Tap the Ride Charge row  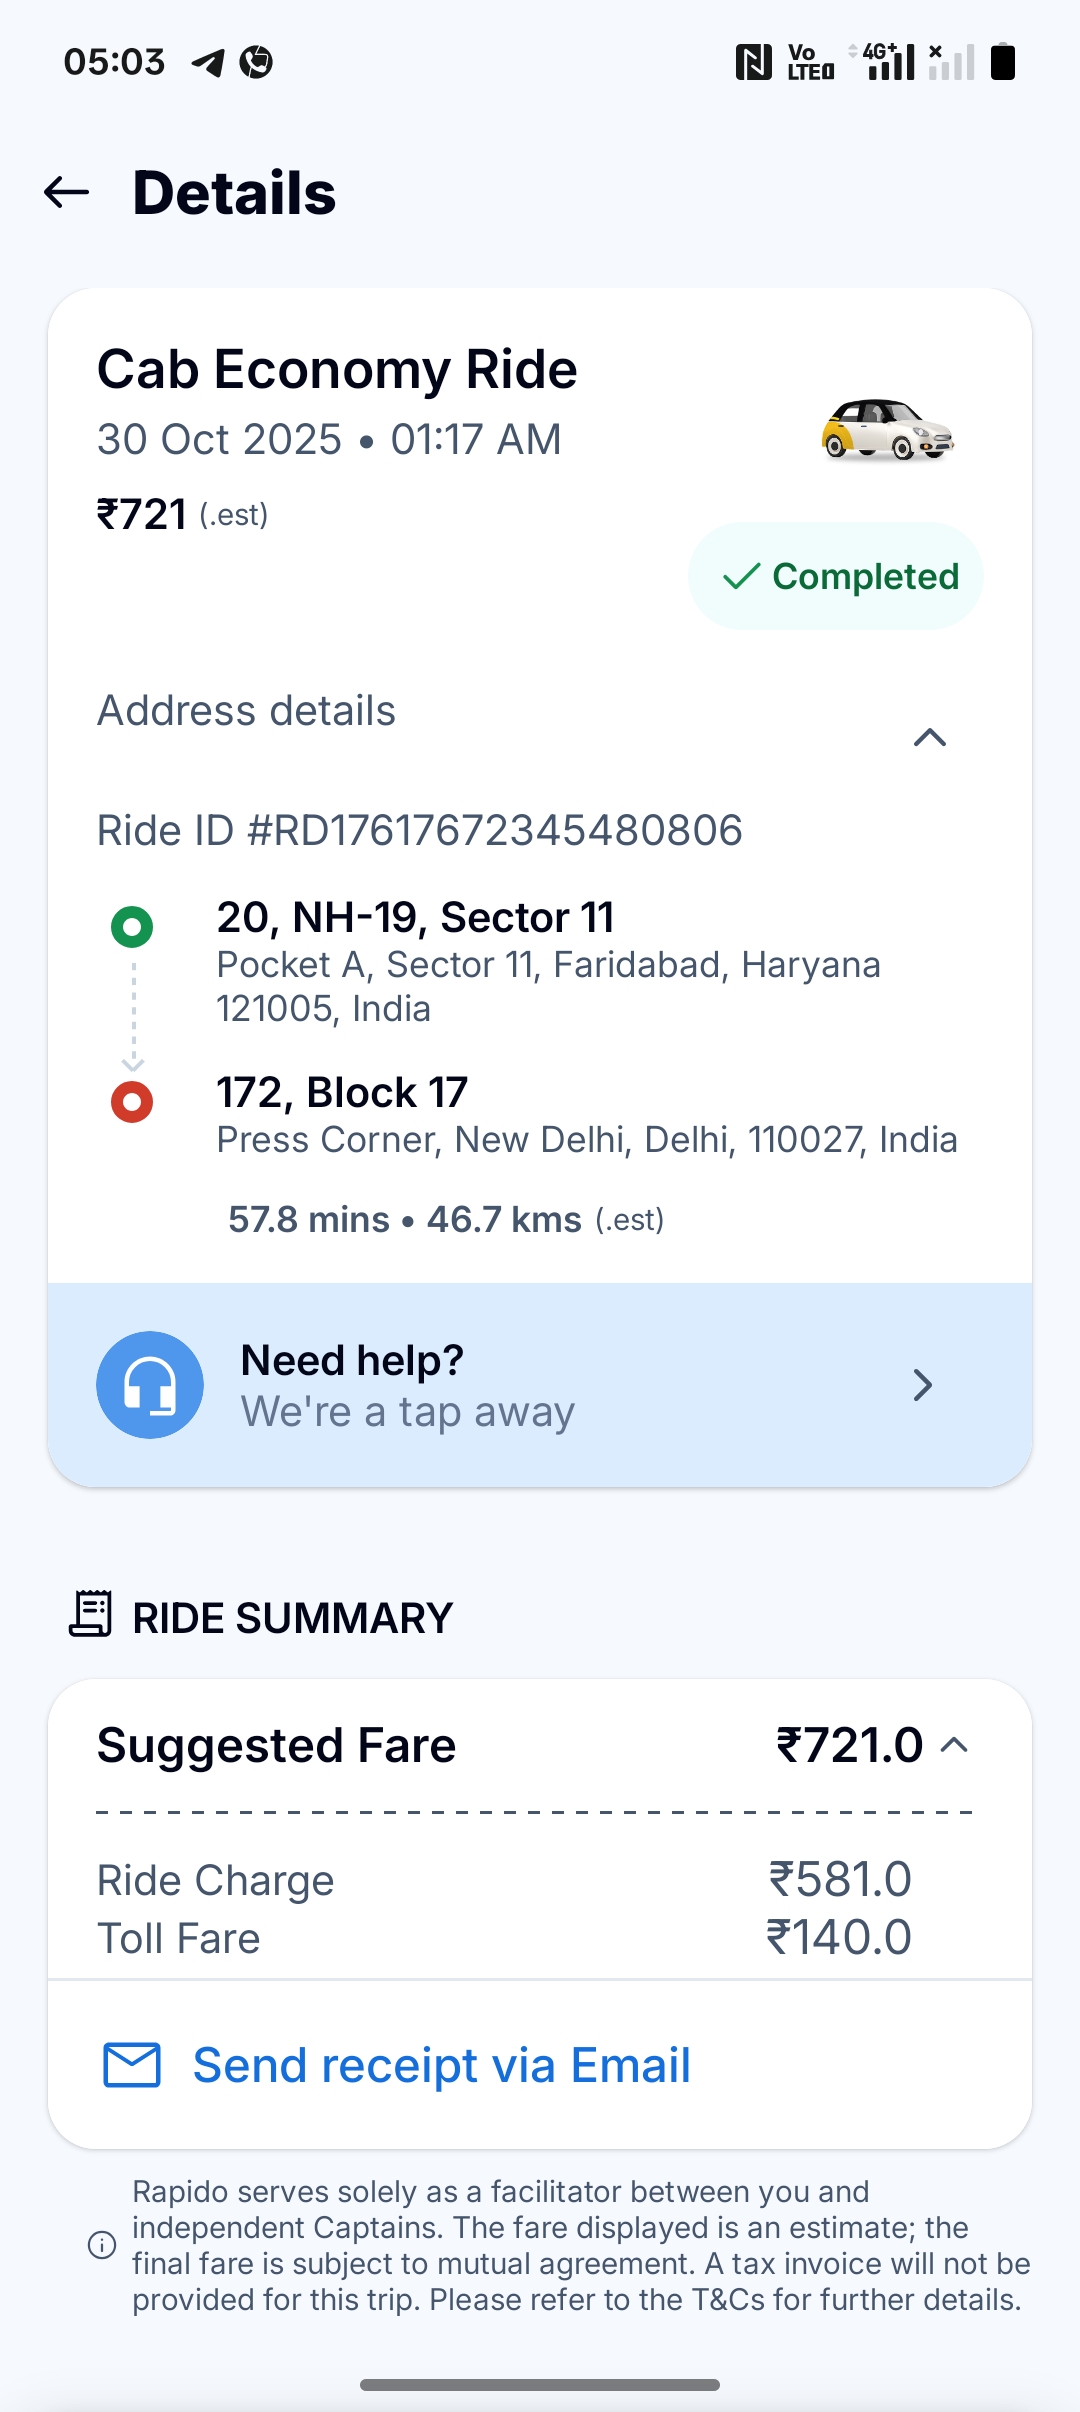(504, 1880)
